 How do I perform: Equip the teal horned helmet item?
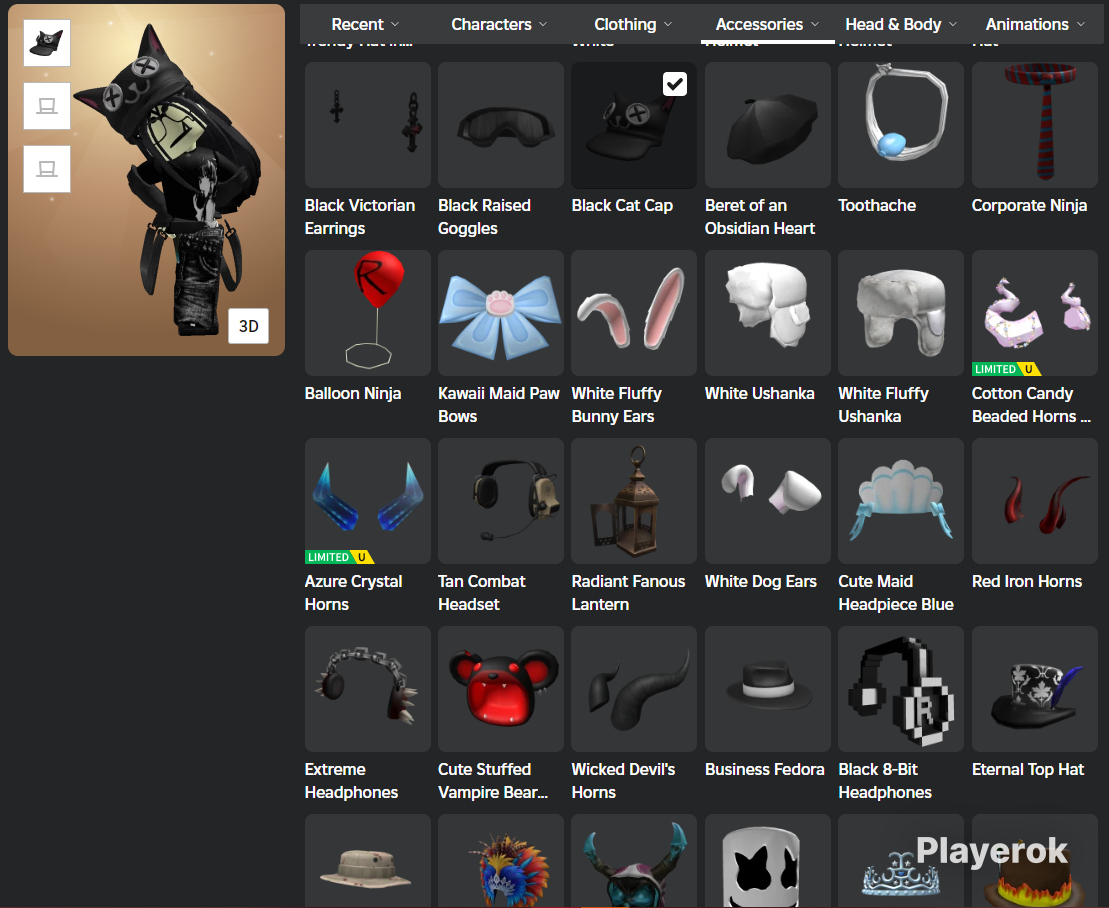[x=634, y=861]
